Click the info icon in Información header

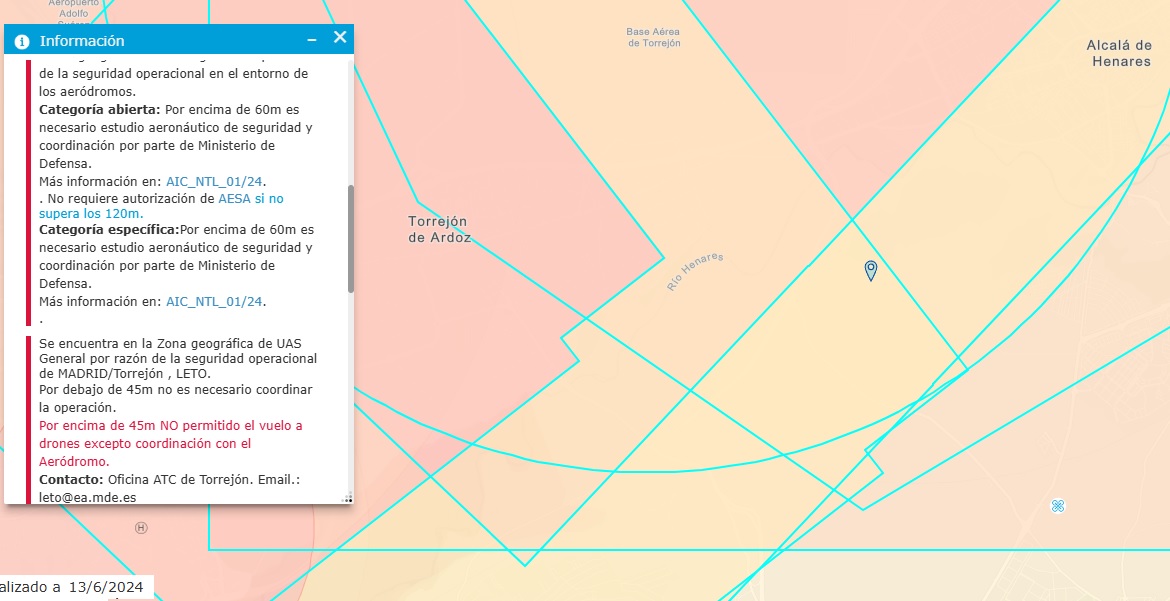click(22, 41)
